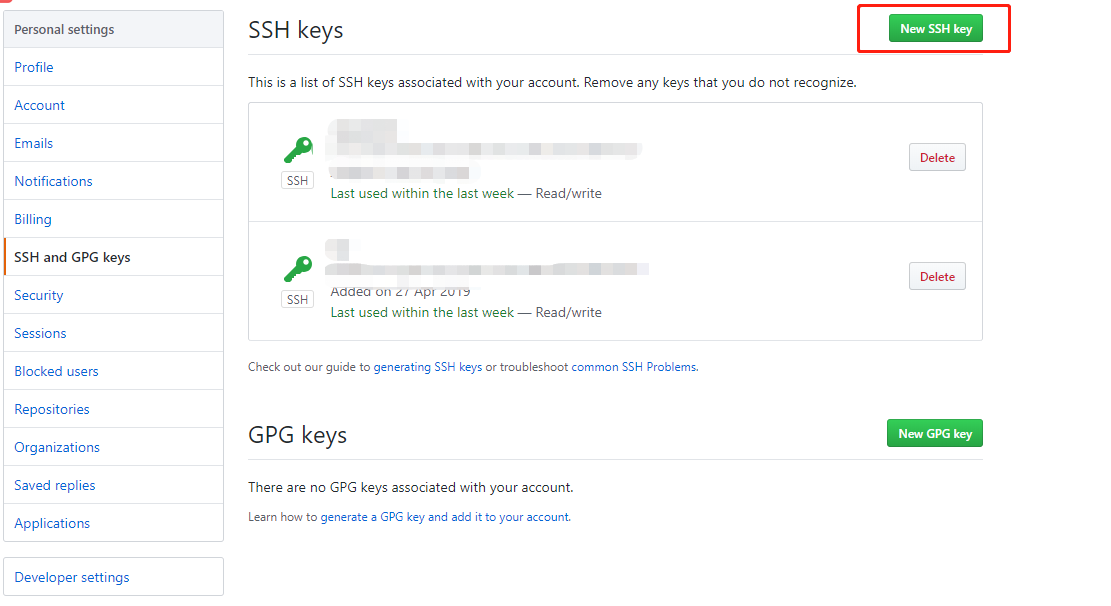Open Repositories settings page
Screen dimensions: 1111x606
coord(52,409)
